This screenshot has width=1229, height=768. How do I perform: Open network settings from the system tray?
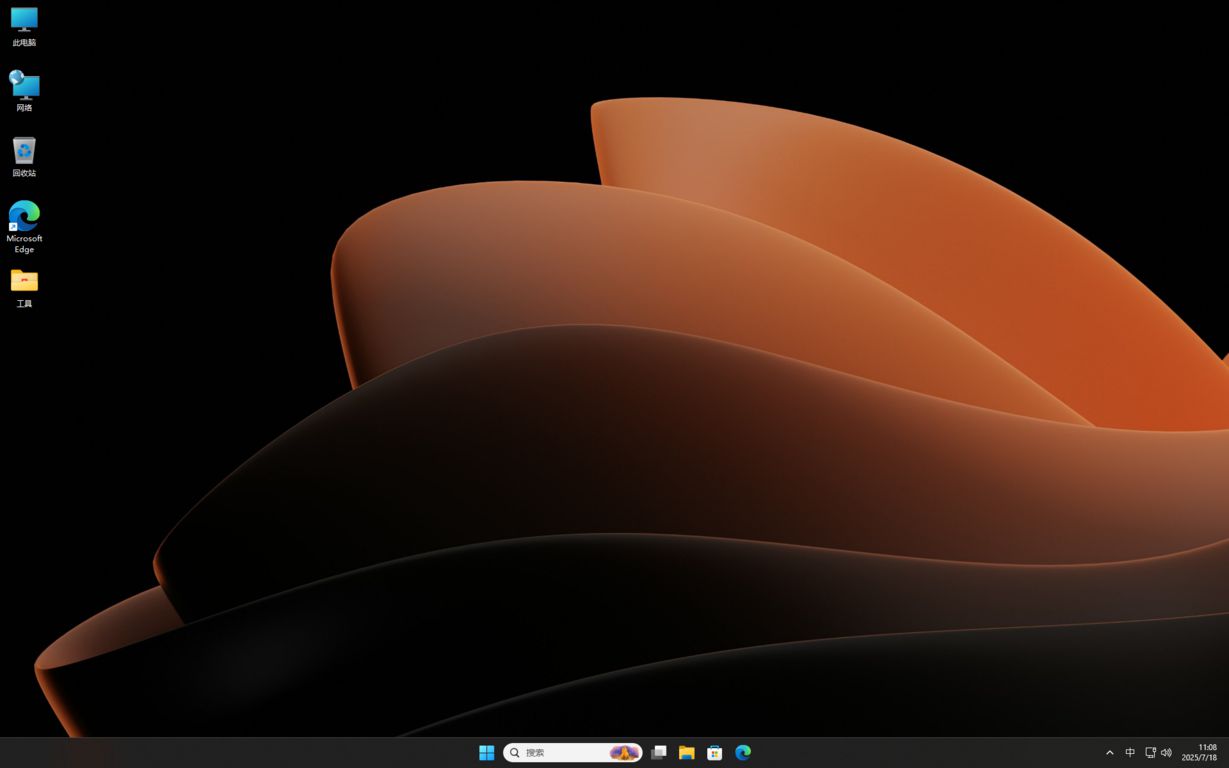coord(1149,752)
